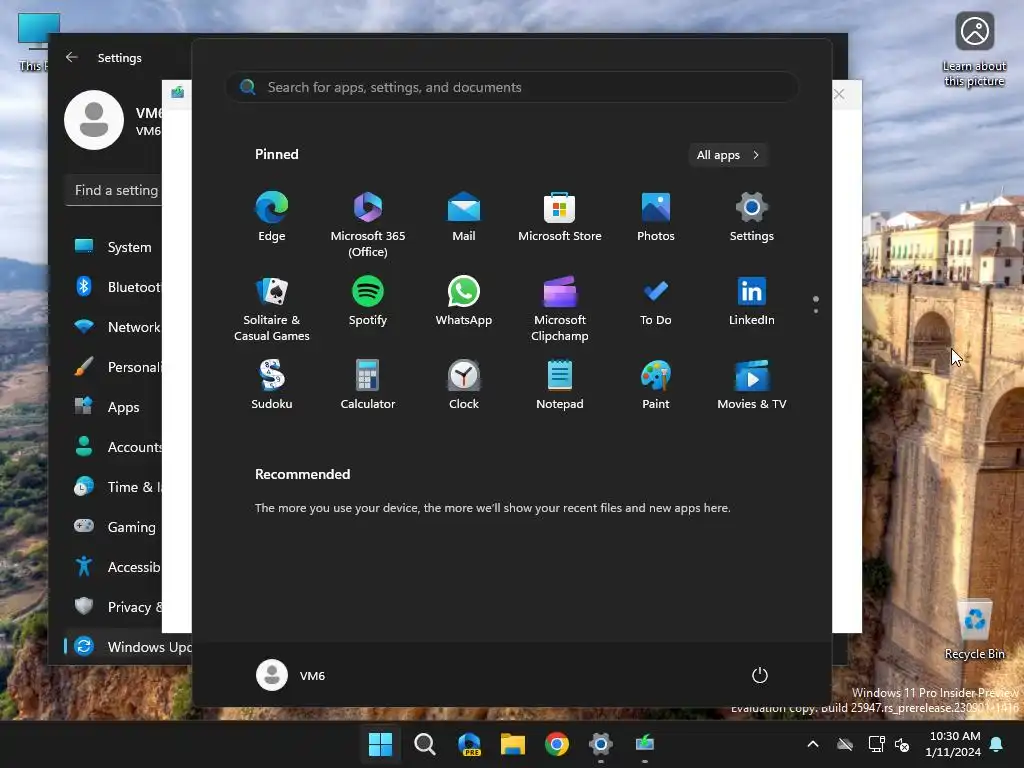Open taskbar Search magnifier
This screenshot has height=768, width=1024.
[x=424, y=743]
